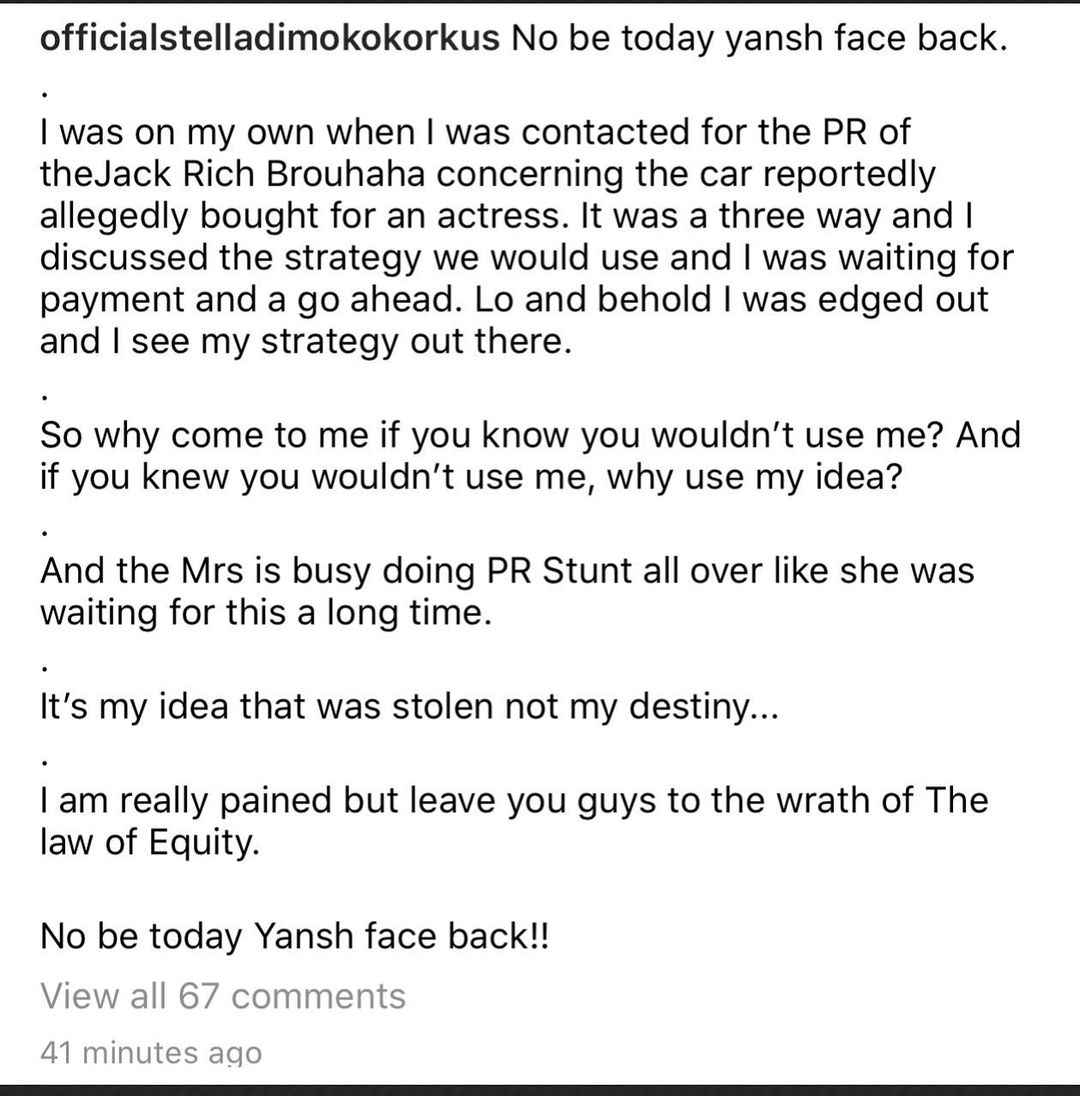Open the officialstelladimokokorkus profile link
The width and height of the screenshot is (1080, 1096).
click(x=270, y=38)
